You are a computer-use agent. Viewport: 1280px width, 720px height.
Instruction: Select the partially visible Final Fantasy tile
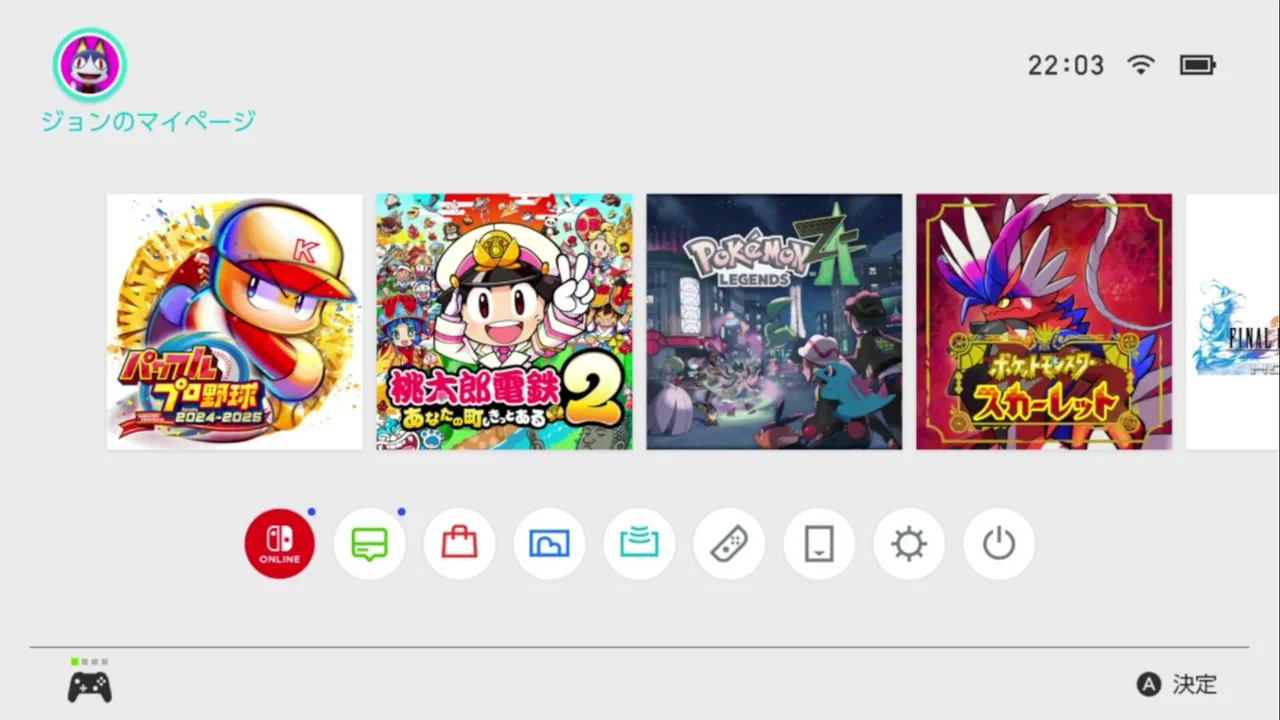tap(1233, 322)
